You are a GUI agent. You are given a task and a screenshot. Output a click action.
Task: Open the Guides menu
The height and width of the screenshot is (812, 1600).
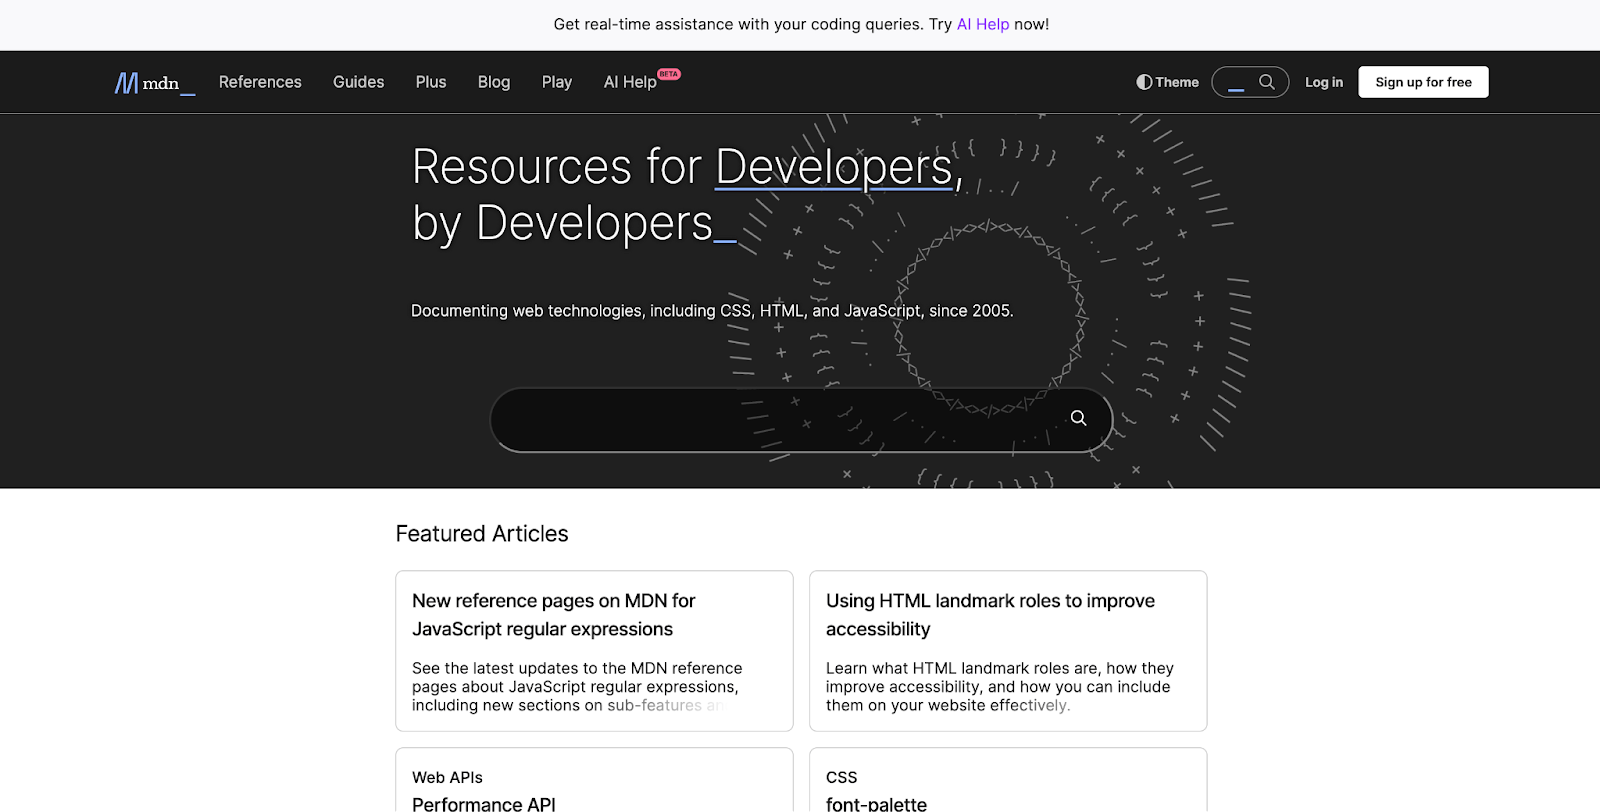click(358, 82)
